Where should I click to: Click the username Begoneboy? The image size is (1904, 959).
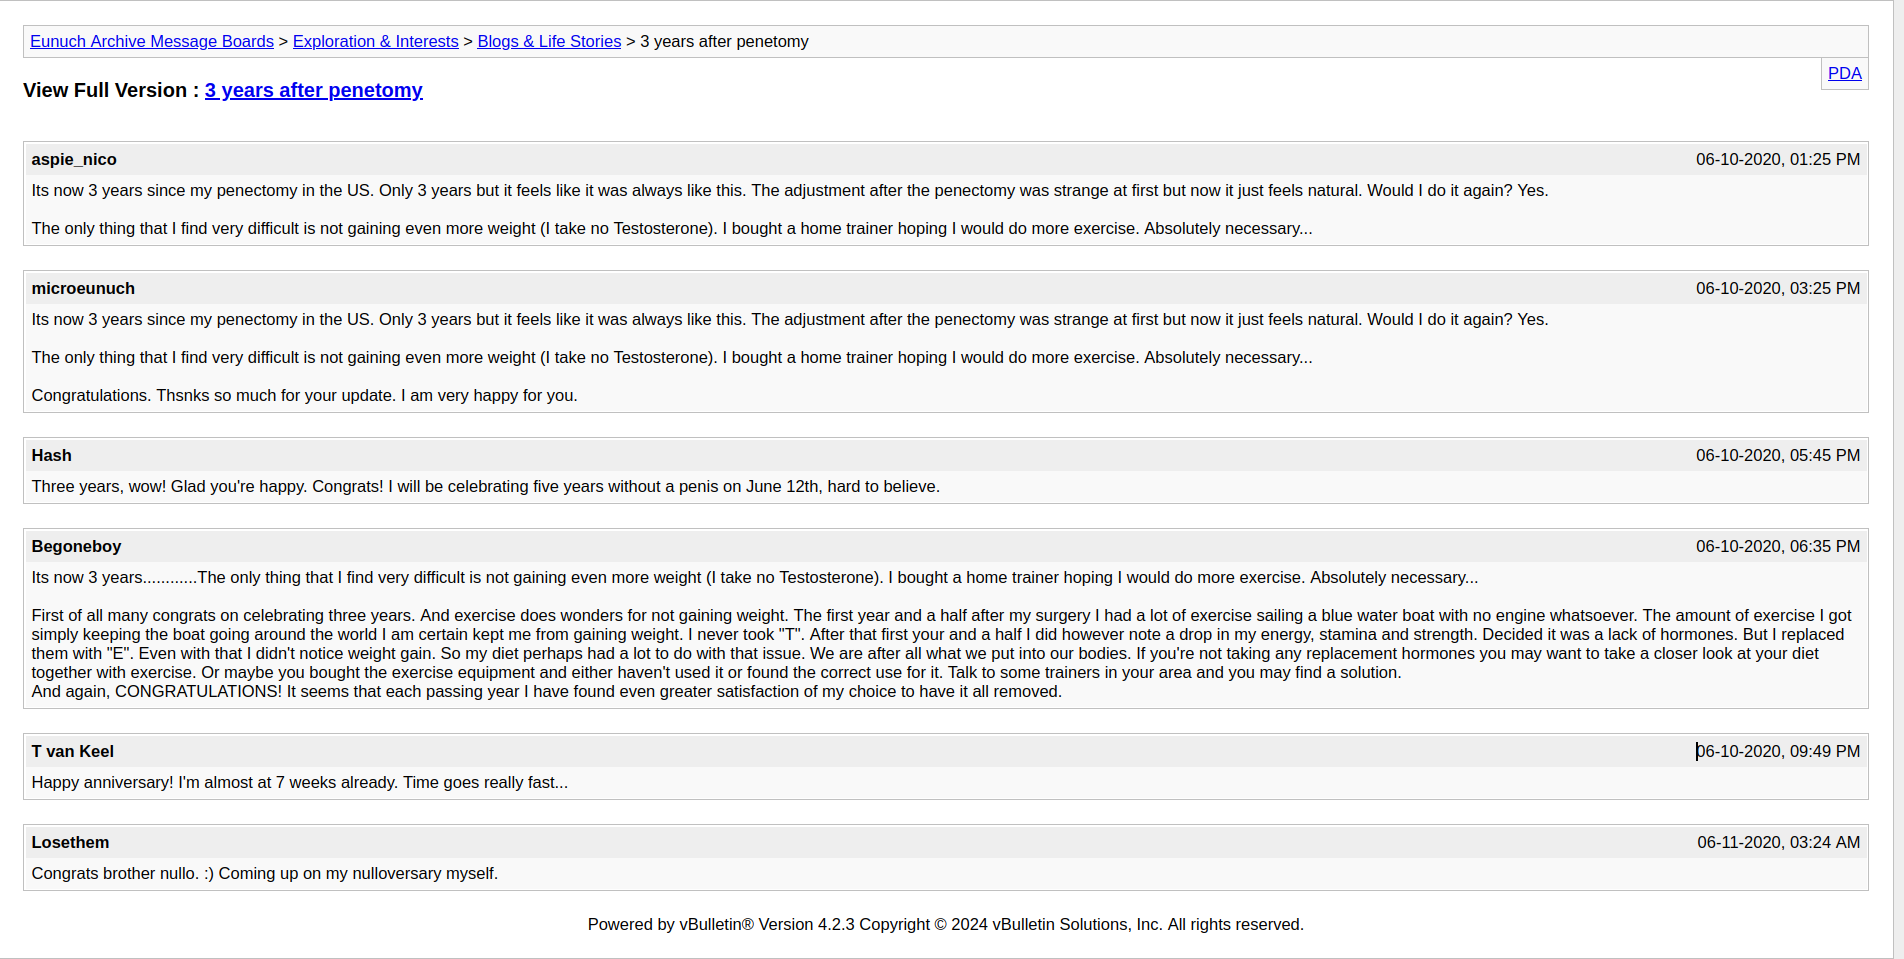coord(76,546)
